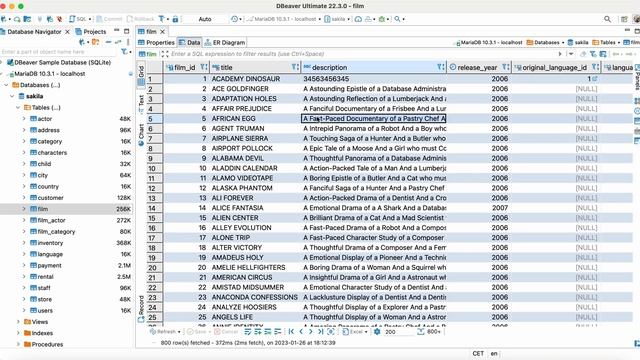Toggle Record mode side tab
The height and width of the screenshot is (360, 640).
[x=141, y=309]
